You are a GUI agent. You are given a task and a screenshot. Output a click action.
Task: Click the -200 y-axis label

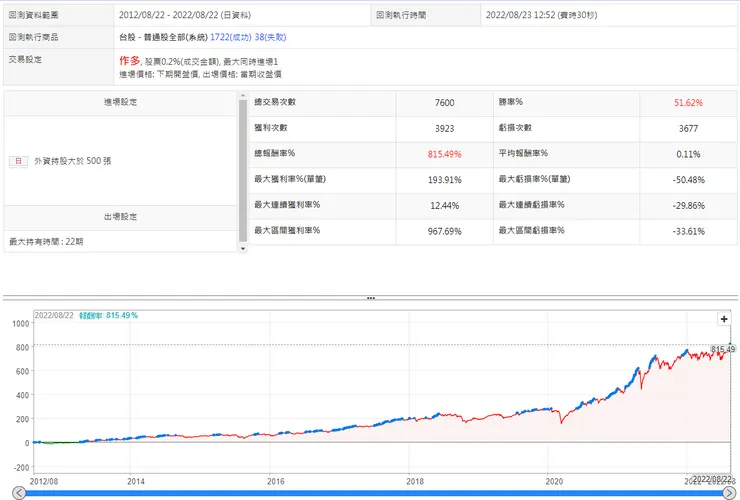pyautogui.click(x=21, y=467)
